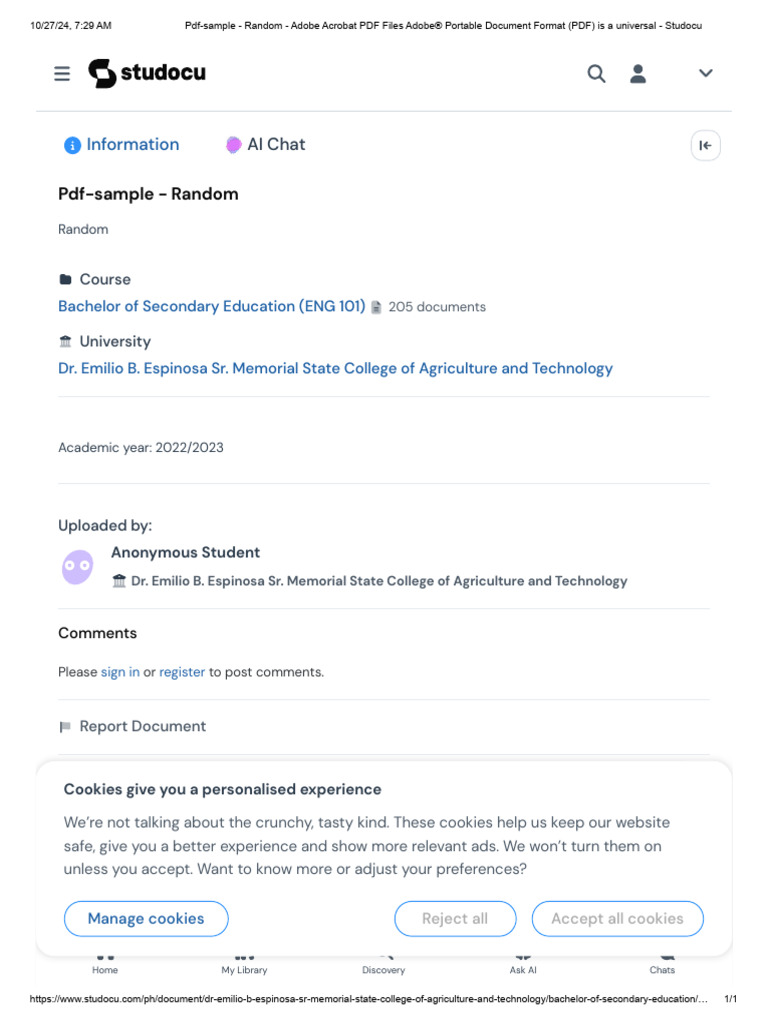Click the Report Document flag icon
The width and height of the screenshot is (768, 1024).
pos(66,727)
